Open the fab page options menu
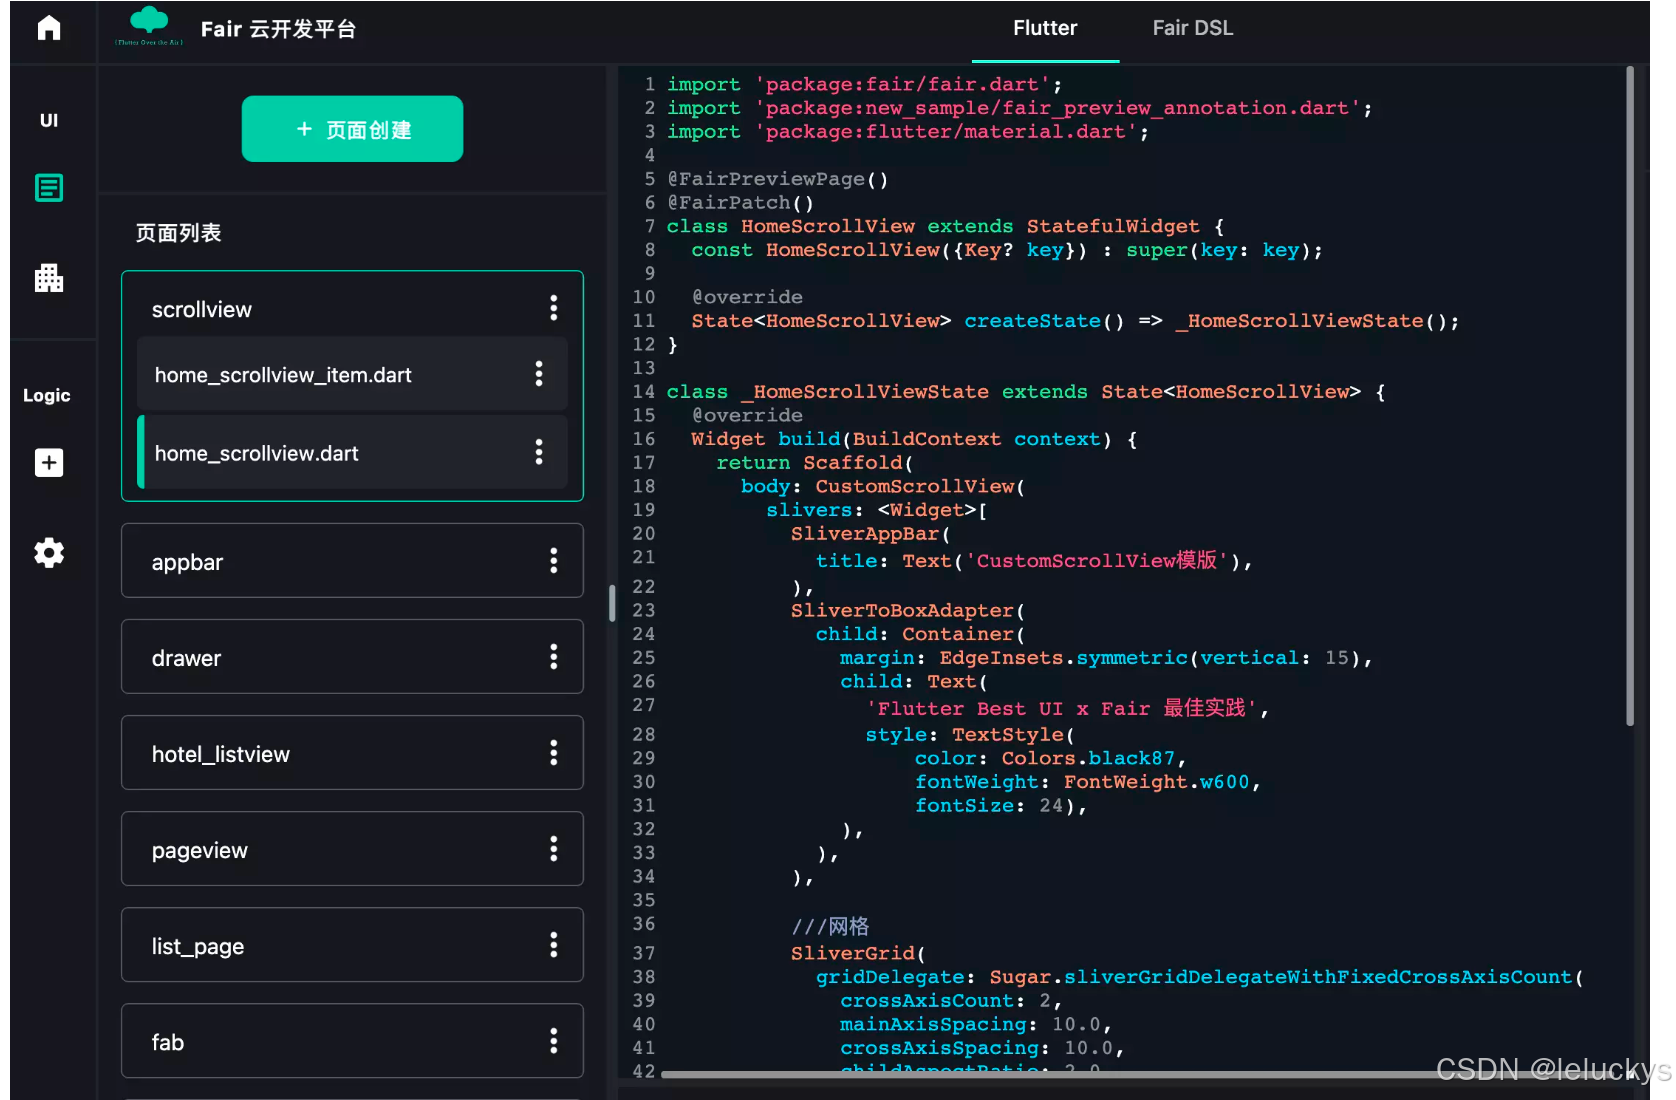Image resolution: width=1676 pixels, height=1100 pixels. (x=553, y=1041)
